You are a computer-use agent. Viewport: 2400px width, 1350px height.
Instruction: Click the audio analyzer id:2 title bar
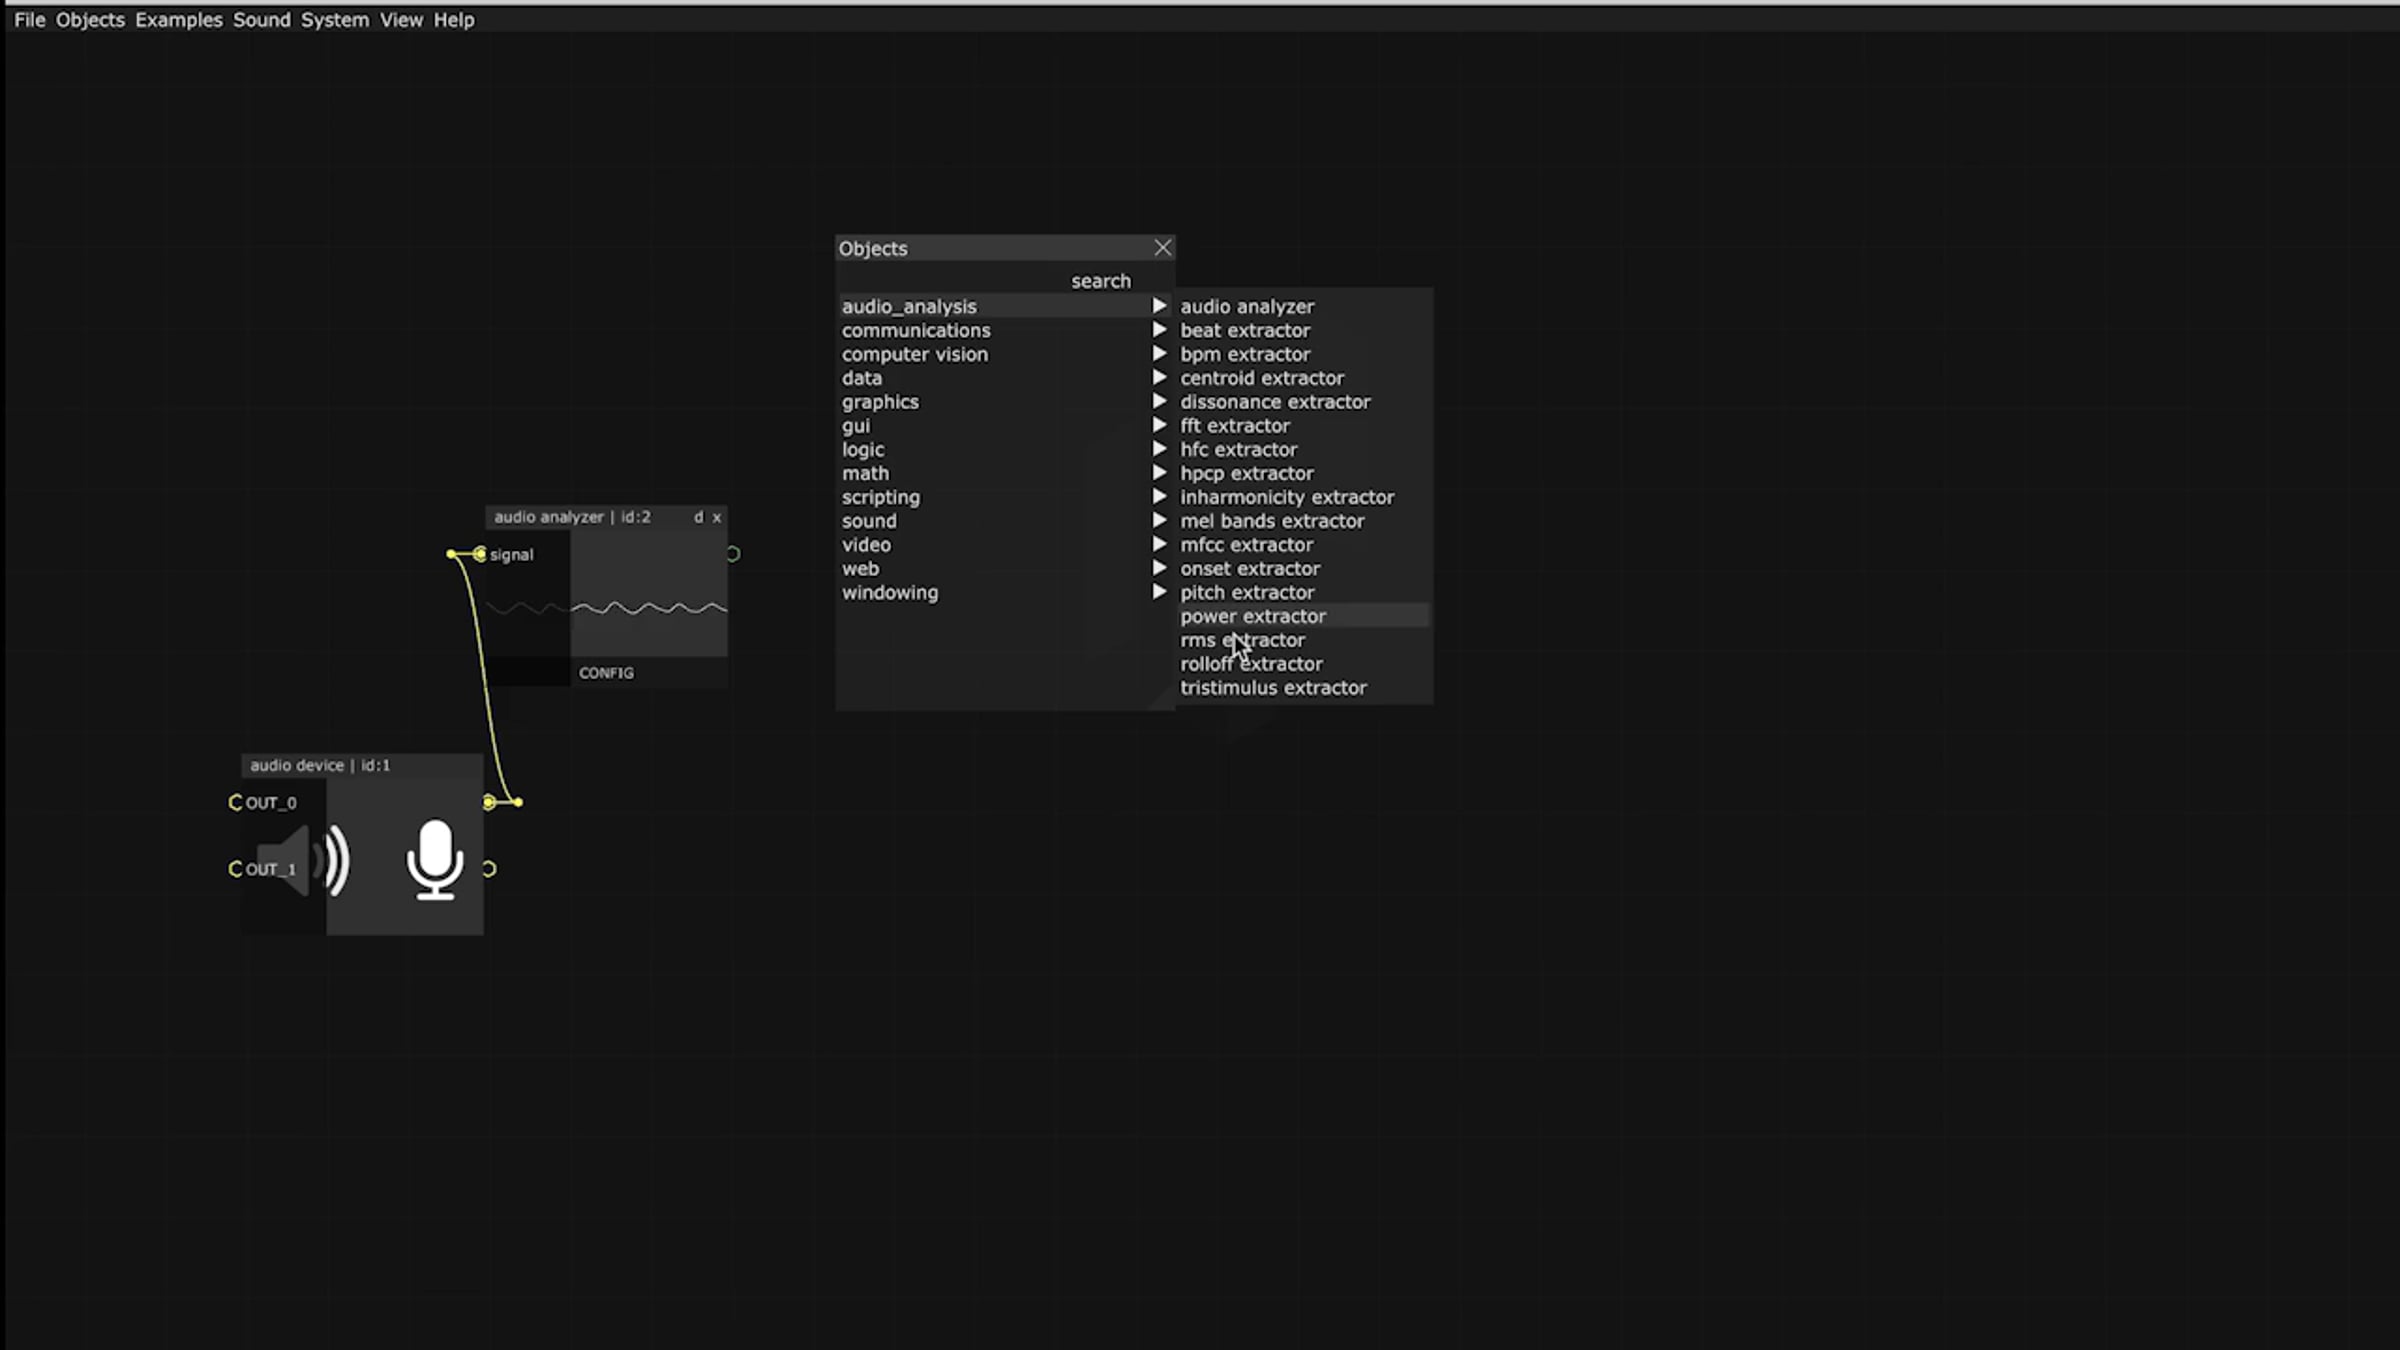click(x=606, y=517)
